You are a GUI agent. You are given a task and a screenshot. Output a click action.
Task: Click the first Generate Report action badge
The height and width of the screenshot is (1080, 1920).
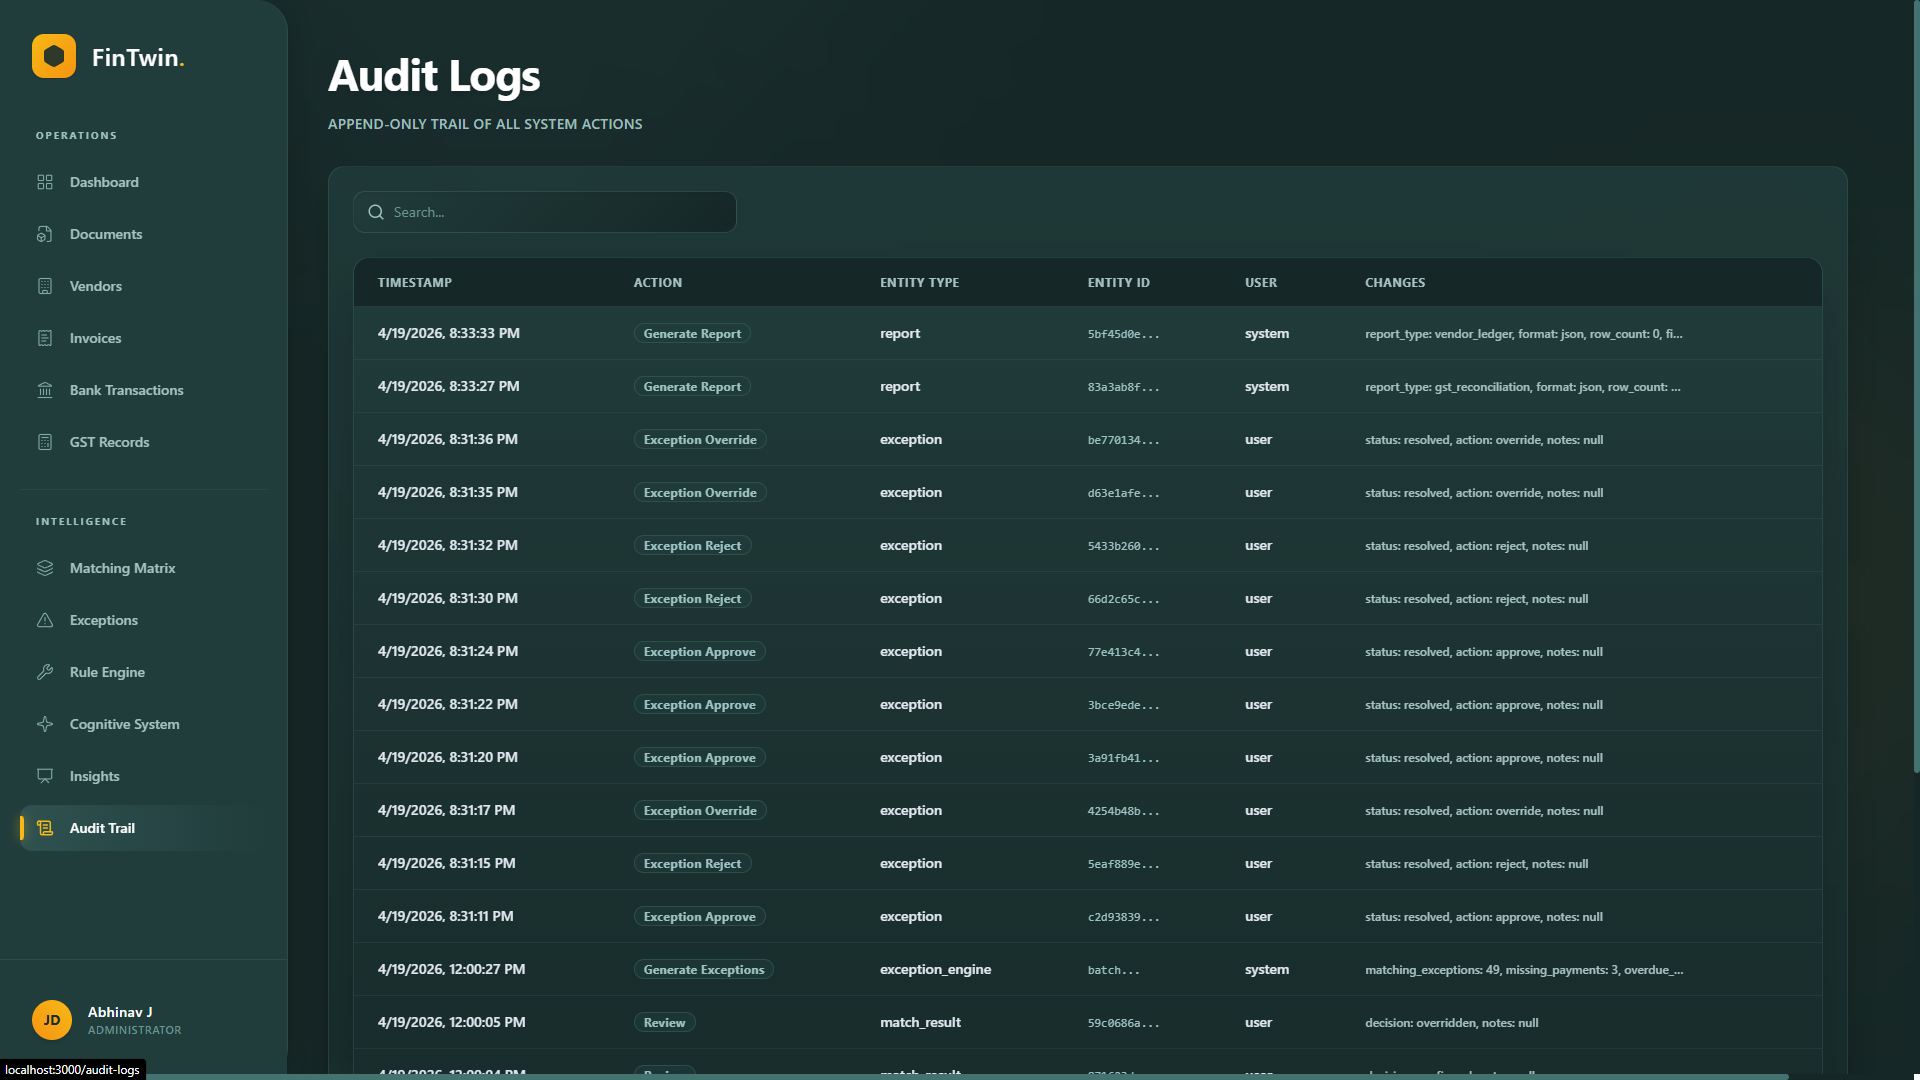click(692, 334)
